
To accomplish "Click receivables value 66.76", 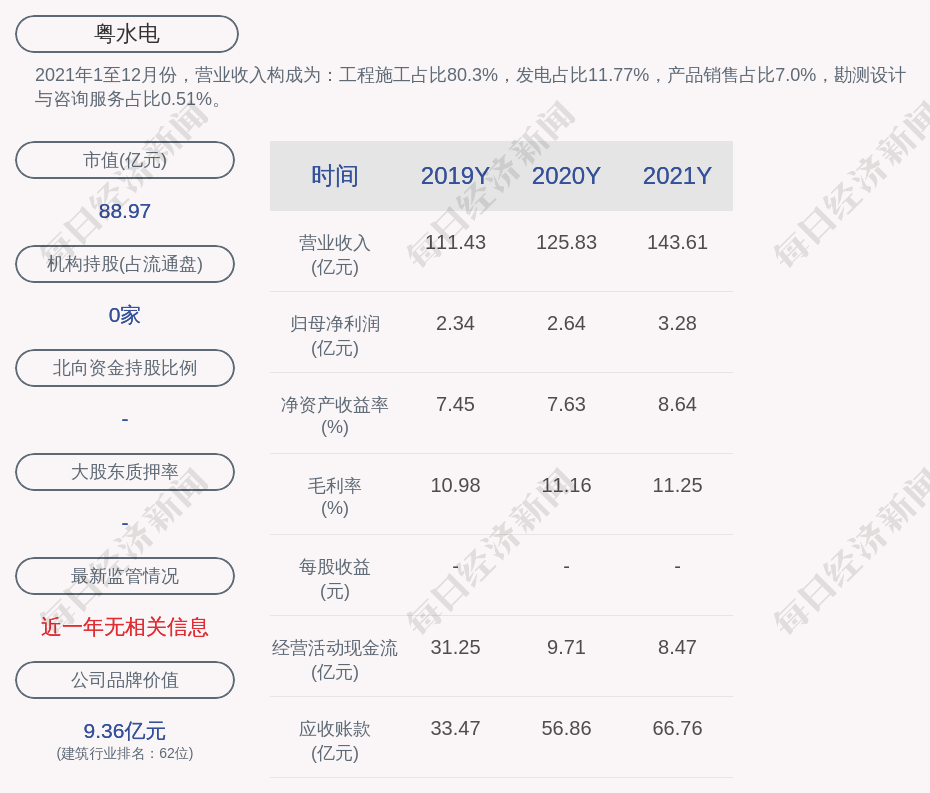I will (x=677, y=728).
